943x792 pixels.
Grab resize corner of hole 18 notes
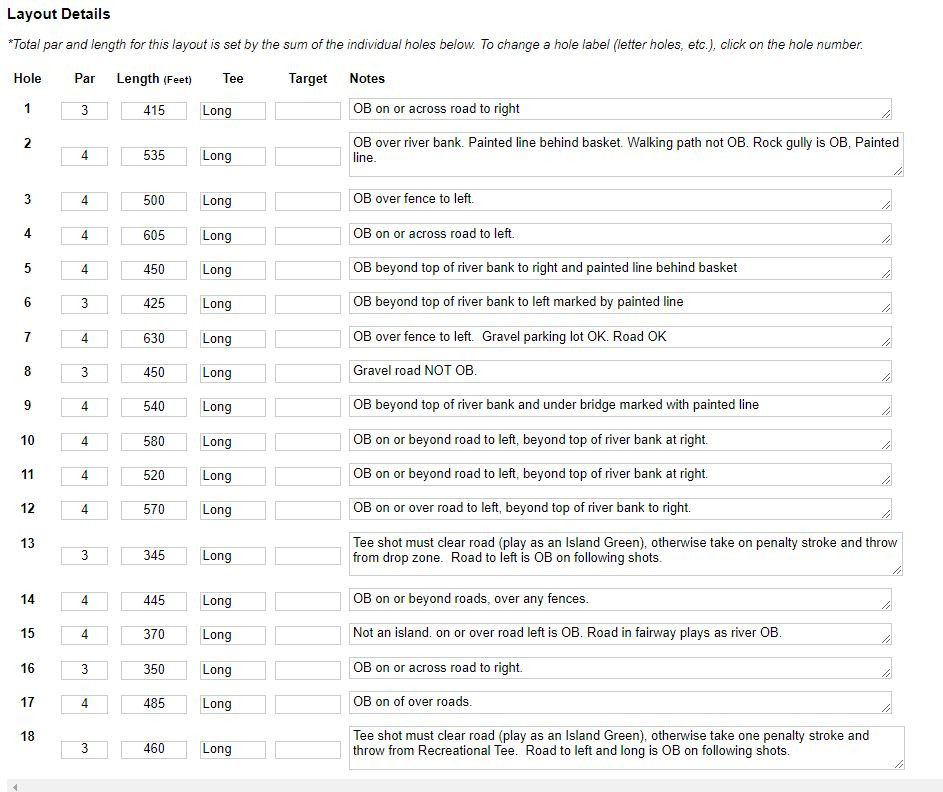click(x=897, y=763)
